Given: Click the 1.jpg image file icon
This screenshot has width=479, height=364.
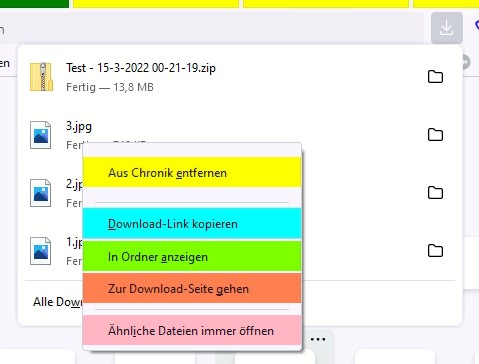Looking at the screenshot, I should [x=41, y=251].
